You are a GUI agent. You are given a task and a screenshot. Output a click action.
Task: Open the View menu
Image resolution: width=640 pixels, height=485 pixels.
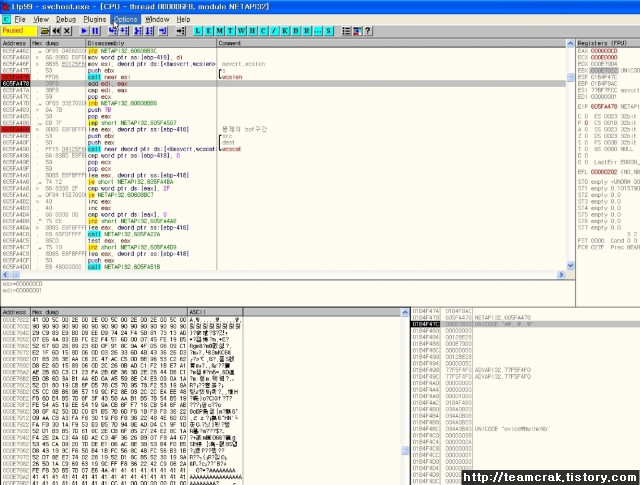click(x=41, y=19)
